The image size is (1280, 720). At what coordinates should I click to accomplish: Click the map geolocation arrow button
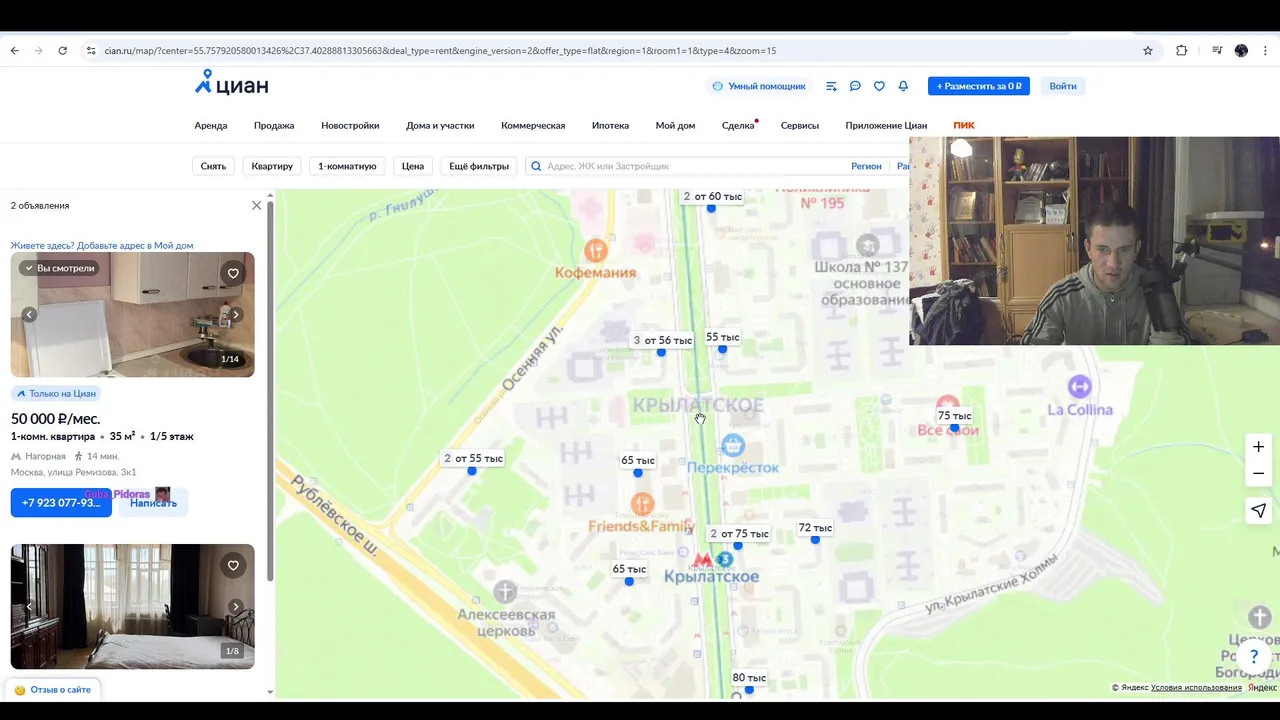tap(1259, 510)
